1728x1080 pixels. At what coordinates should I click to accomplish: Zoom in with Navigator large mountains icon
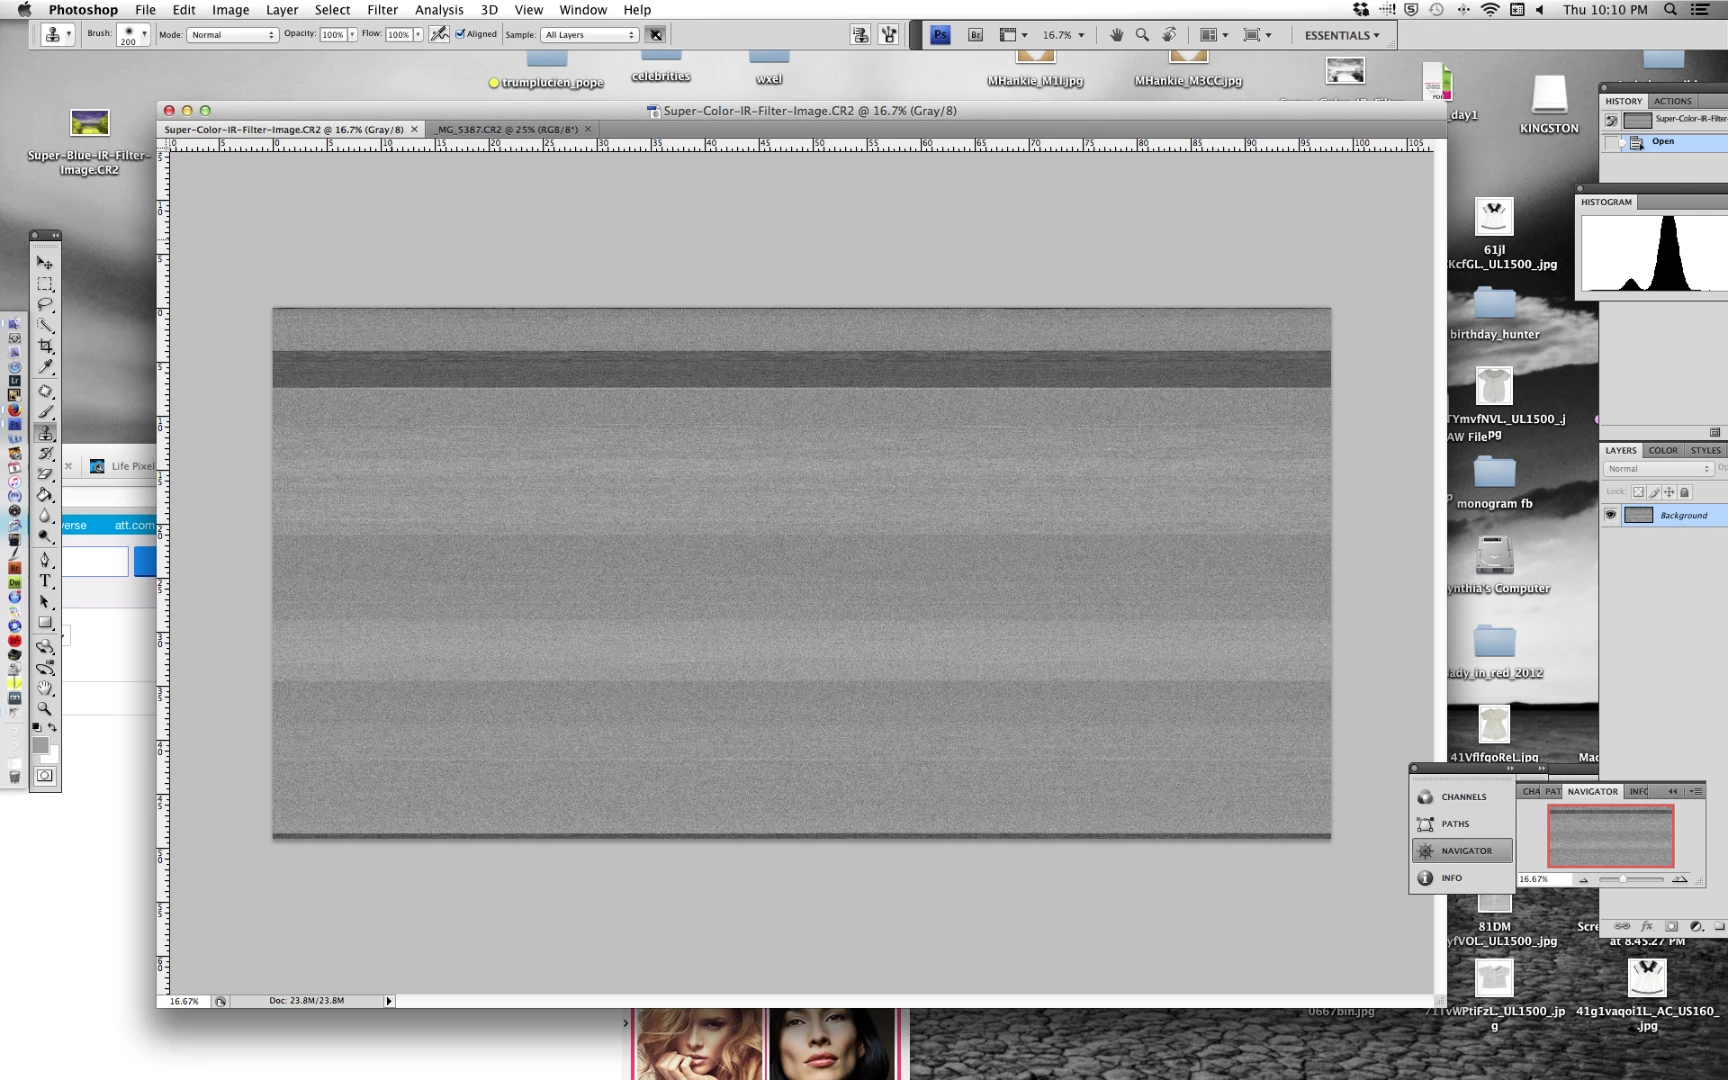[1680, 879]
